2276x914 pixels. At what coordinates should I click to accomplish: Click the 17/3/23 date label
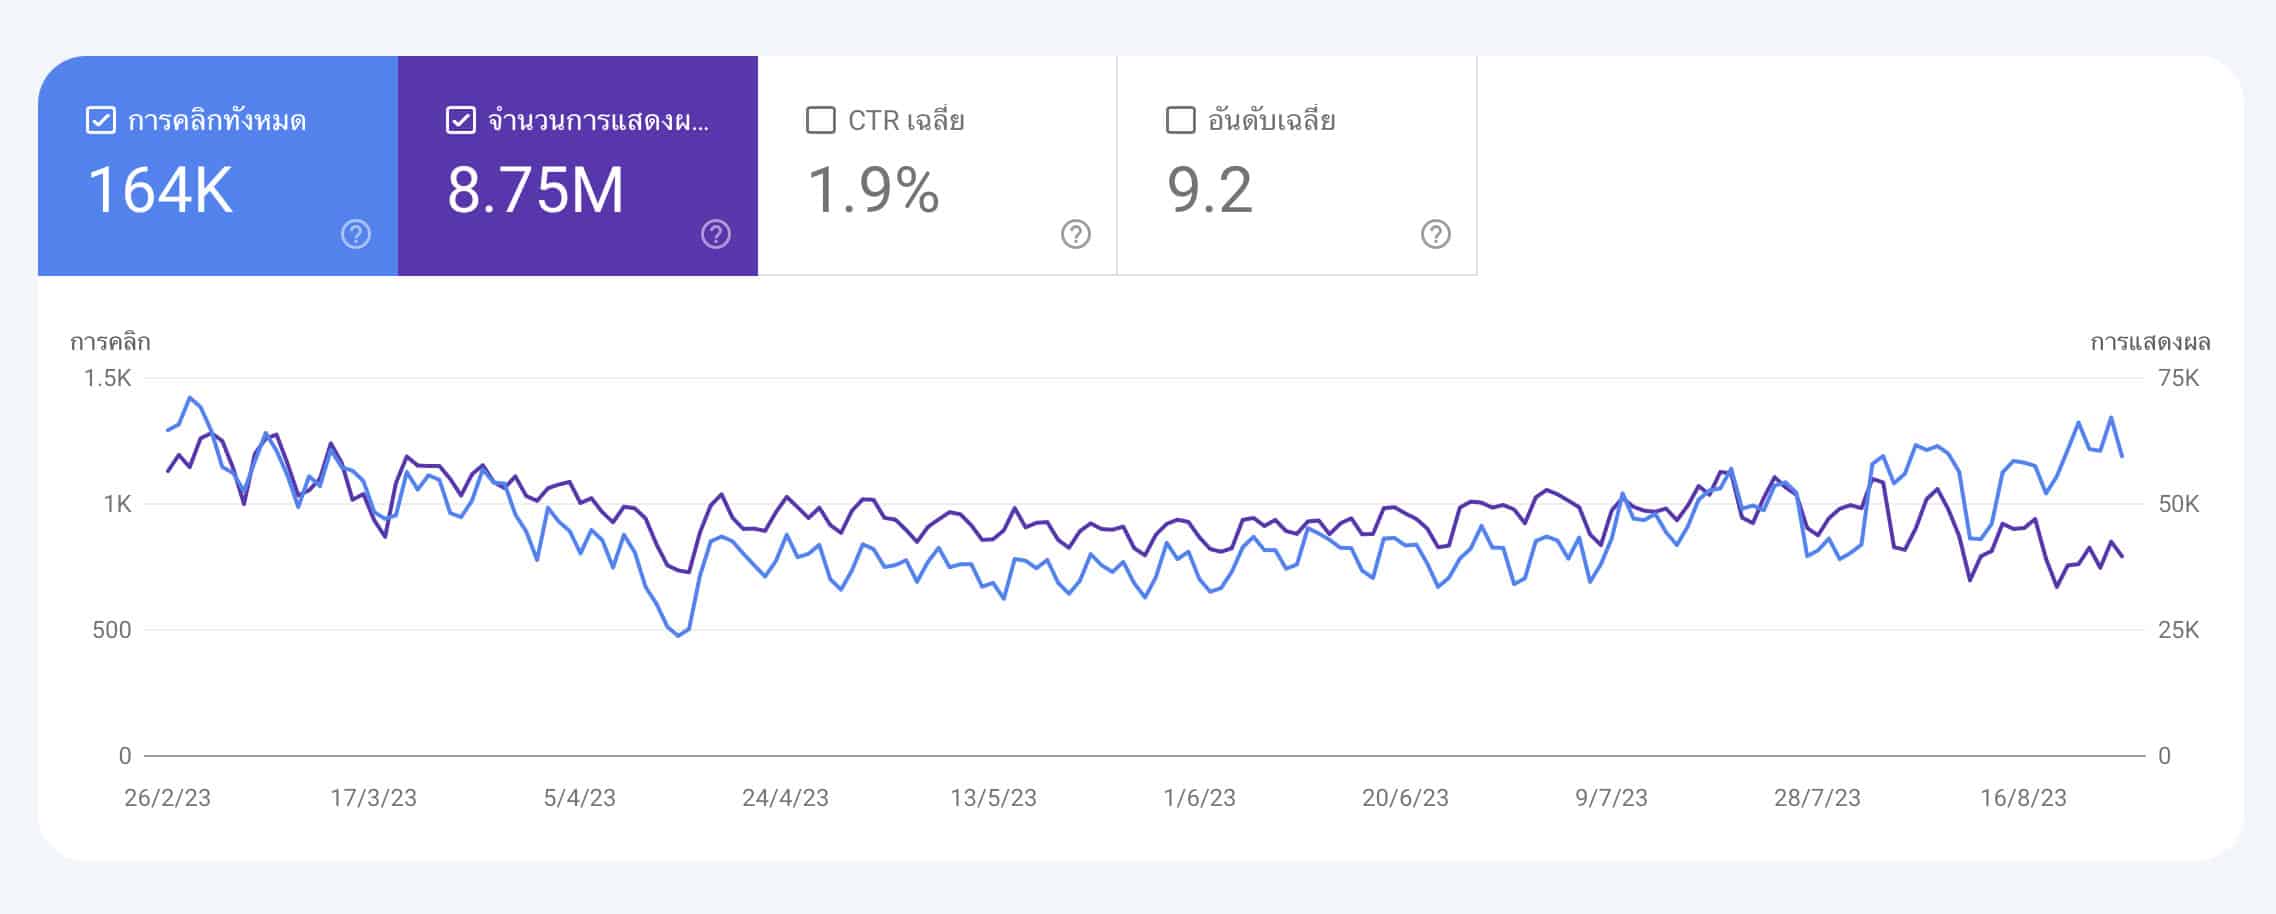(x=374, y=798)
